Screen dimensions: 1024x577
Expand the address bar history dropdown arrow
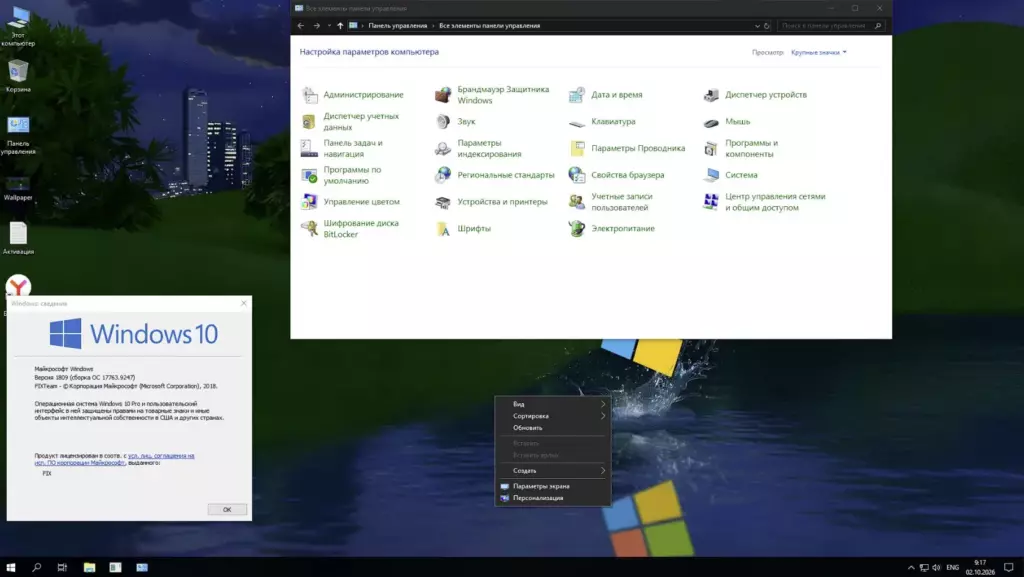757,26
